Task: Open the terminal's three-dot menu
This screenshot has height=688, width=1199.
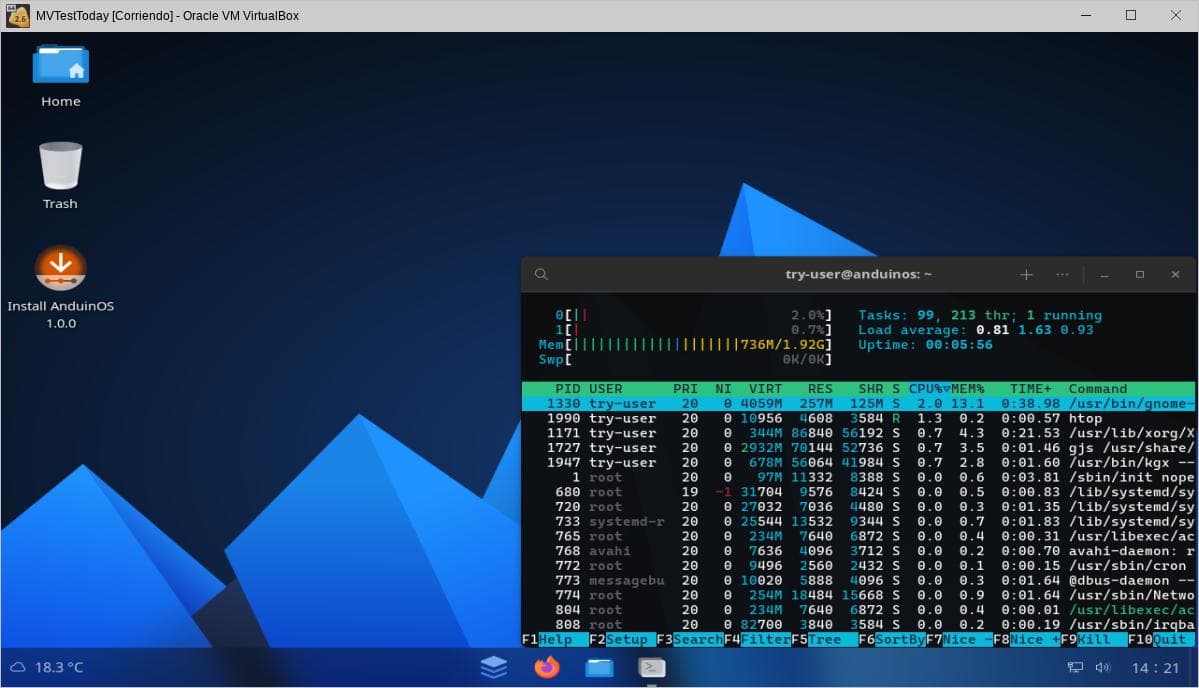Action: tap(1062, 274)
